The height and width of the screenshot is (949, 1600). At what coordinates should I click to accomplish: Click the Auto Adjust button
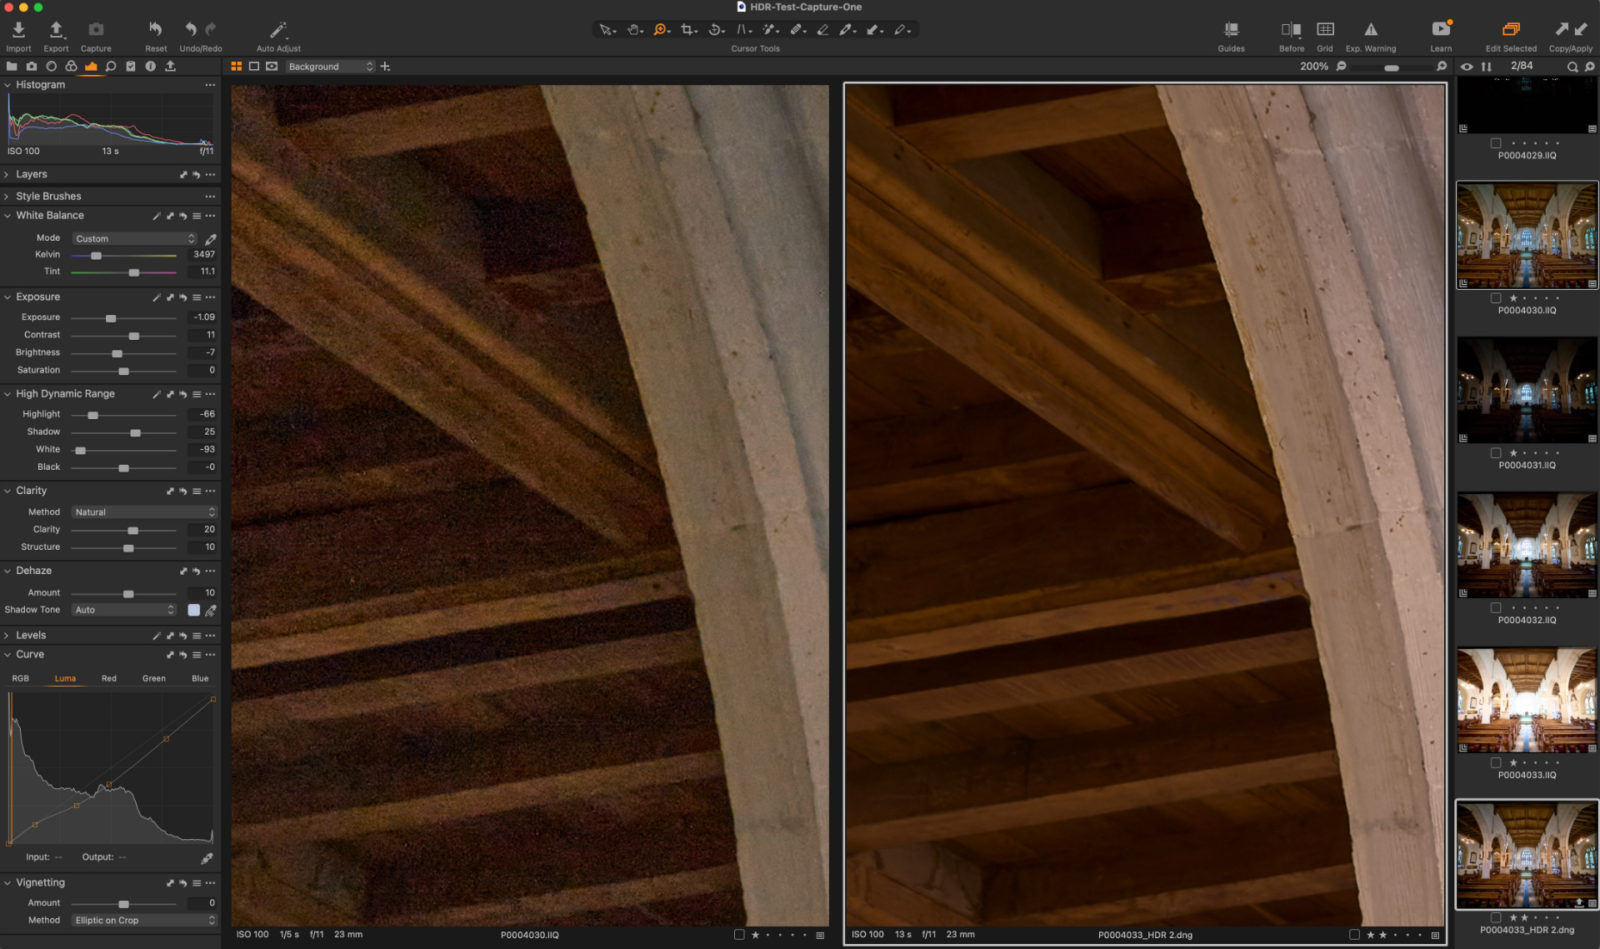(x=277, y=29)
